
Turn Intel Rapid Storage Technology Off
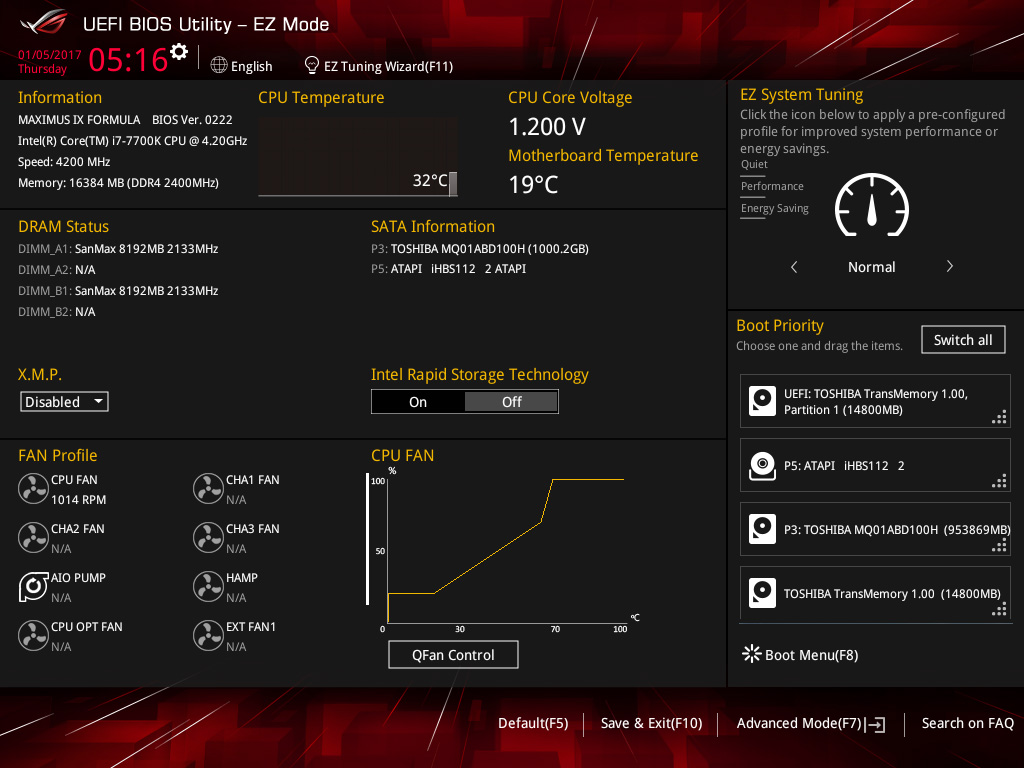pos(511,402)
